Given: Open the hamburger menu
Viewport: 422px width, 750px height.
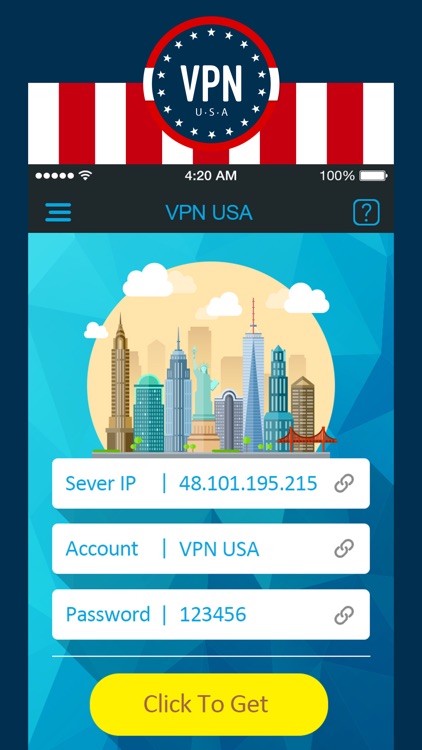Looking at the screenshot, I should point(58,212).
